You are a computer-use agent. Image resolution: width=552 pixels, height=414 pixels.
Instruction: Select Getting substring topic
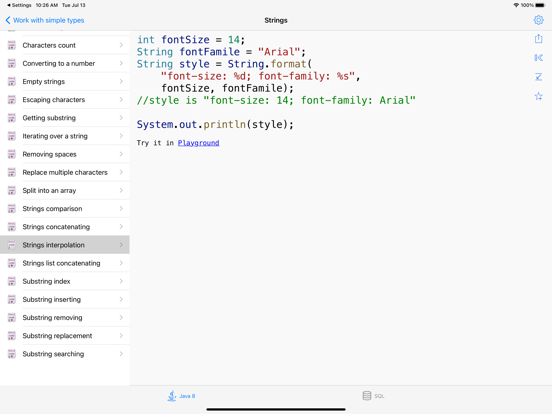click(65, 118)
